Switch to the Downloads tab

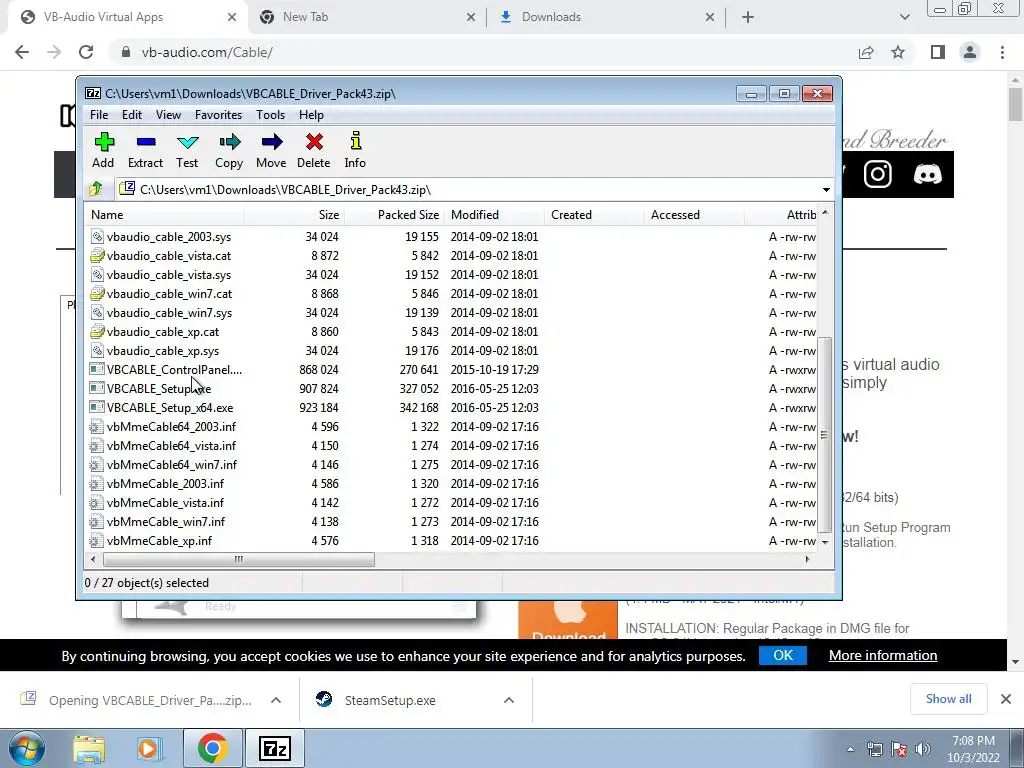606,17
